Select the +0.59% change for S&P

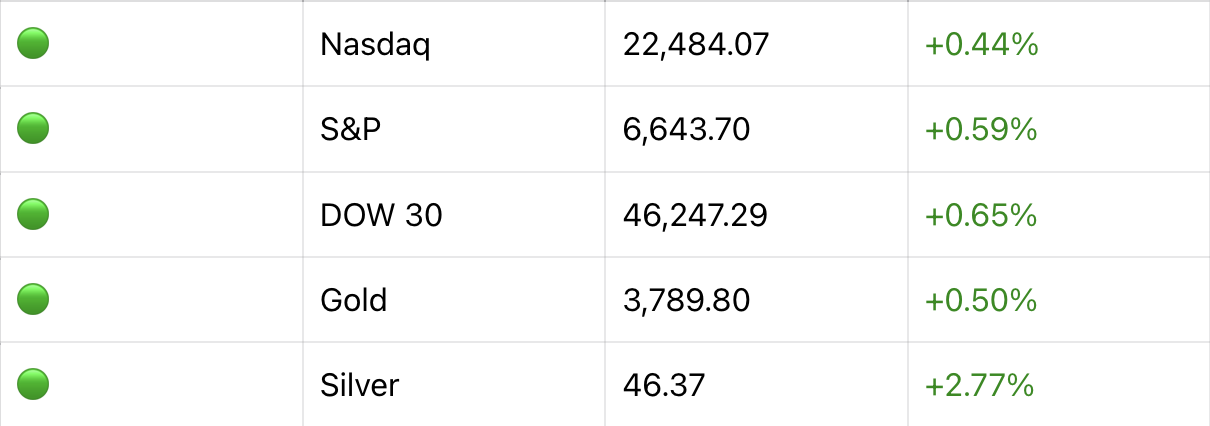[x=981, y=129]
